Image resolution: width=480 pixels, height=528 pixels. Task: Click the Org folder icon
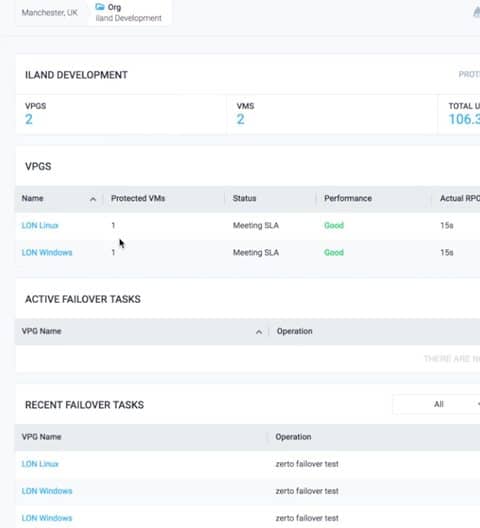click(100, 7)
